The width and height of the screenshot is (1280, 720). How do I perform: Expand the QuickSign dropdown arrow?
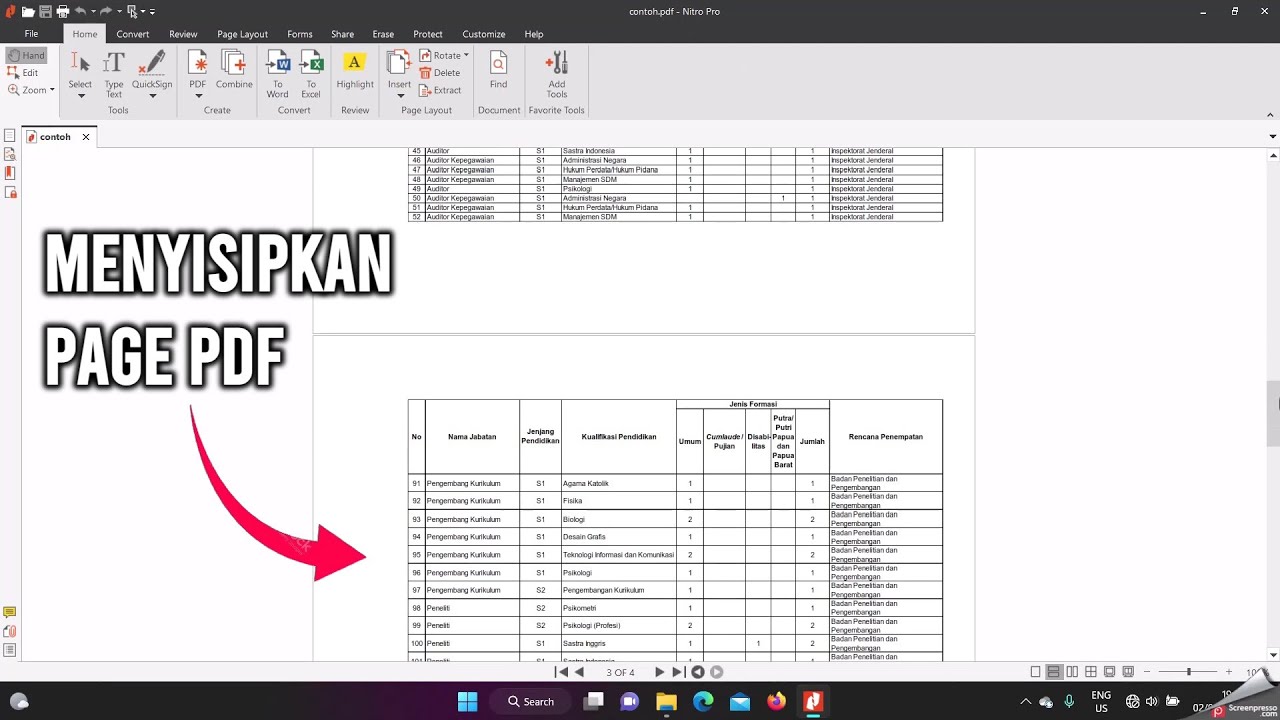coord(152,96)
